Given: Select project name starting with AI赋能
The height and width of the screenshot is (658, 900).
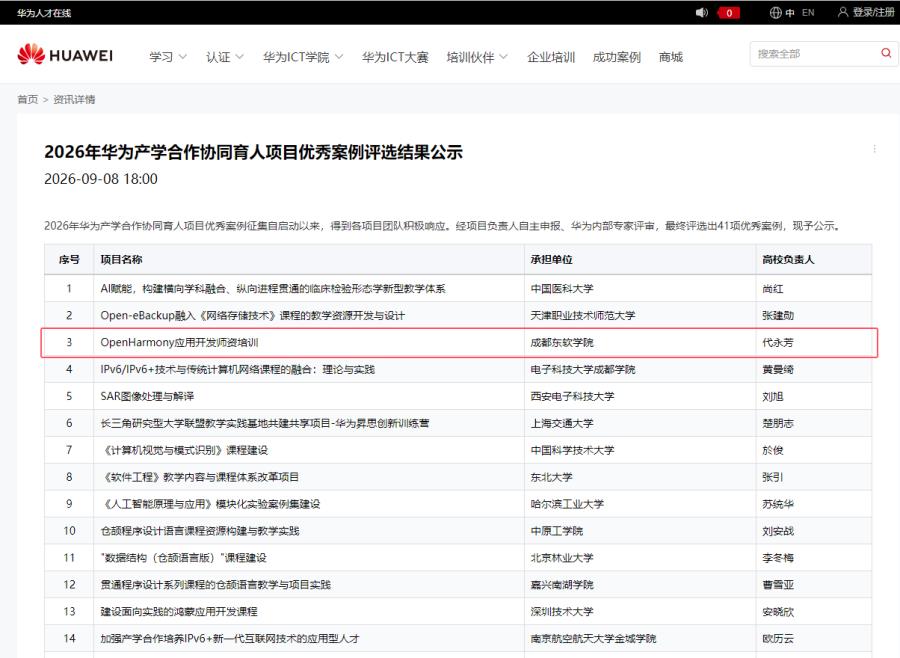Looking at the screenshot, I should click(x=273, y=289).
